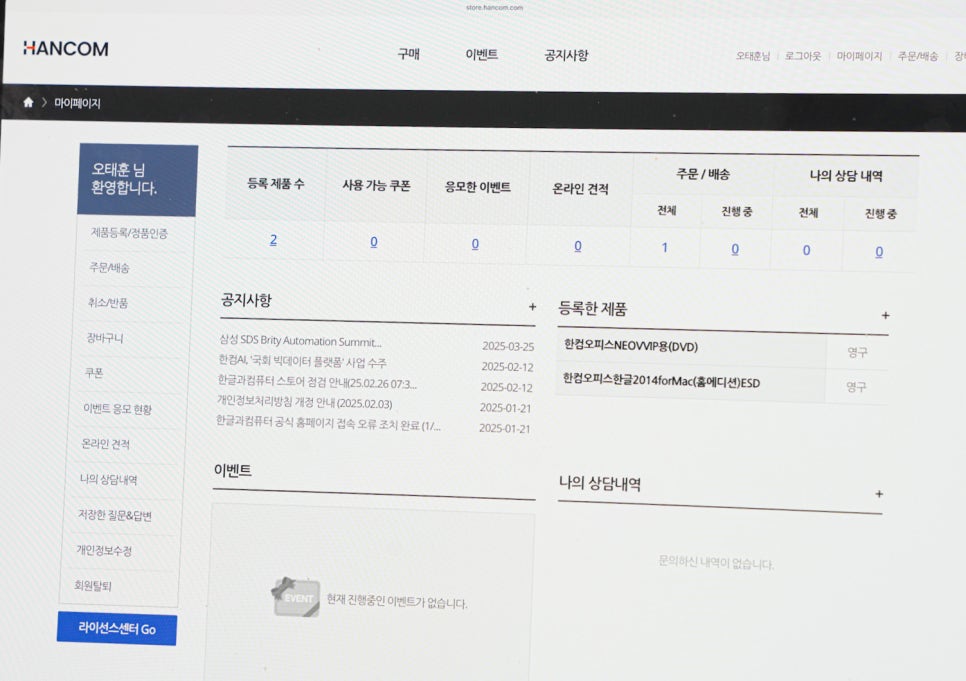Open 저장한 질문&답변 in sidebar
Screen dimensions: 966x681
(x=115, y=515)
